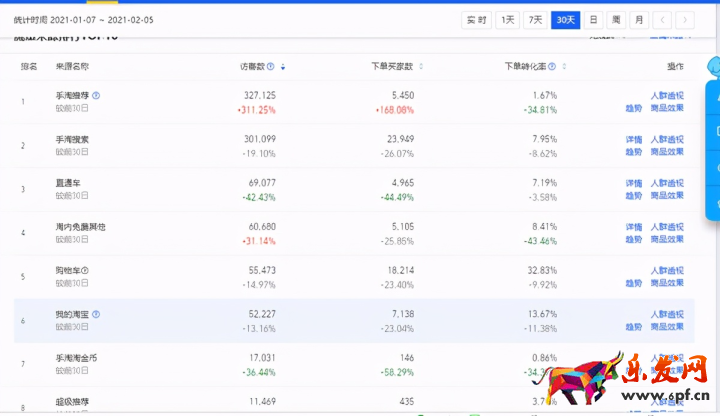Switch time range to 实时
The image size is (720, 416).
coord(476,20)
